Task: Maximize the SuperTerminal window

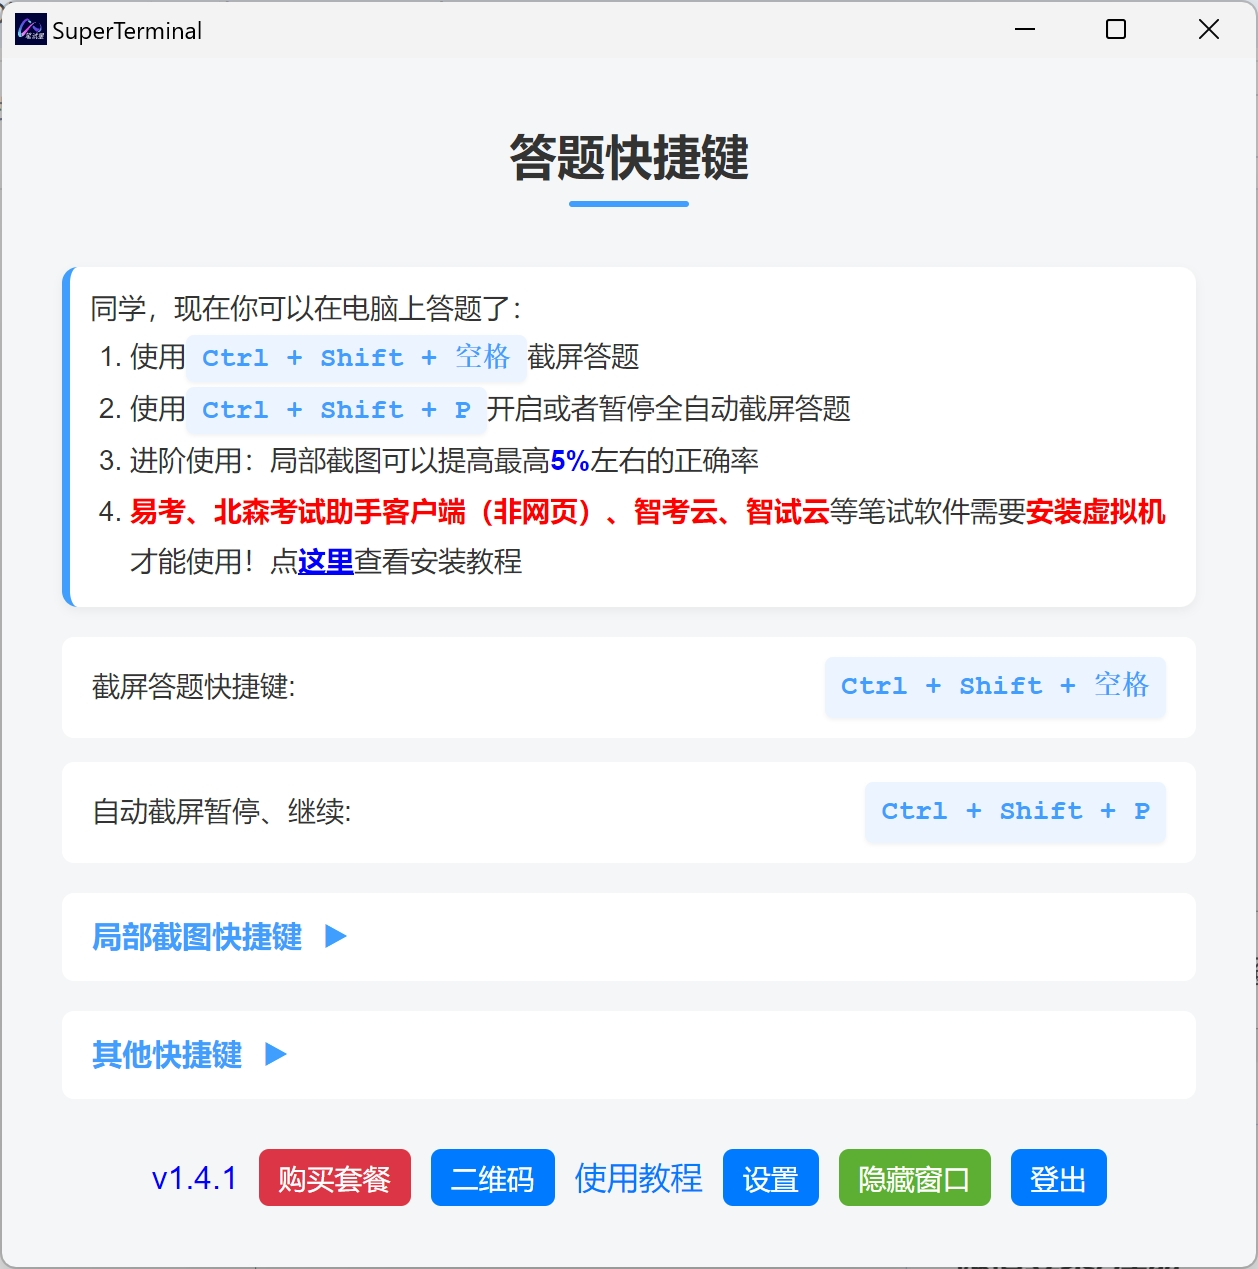Action: coord(1116,30)
